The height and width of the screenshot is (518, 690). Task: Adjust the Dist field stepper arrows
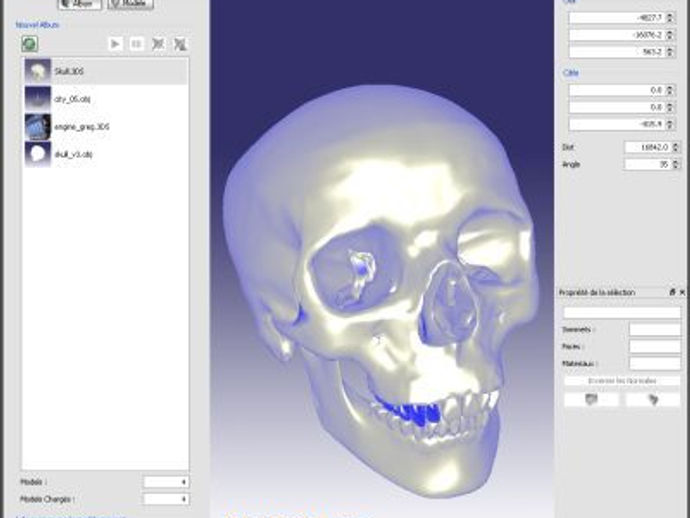click(676, 147)
